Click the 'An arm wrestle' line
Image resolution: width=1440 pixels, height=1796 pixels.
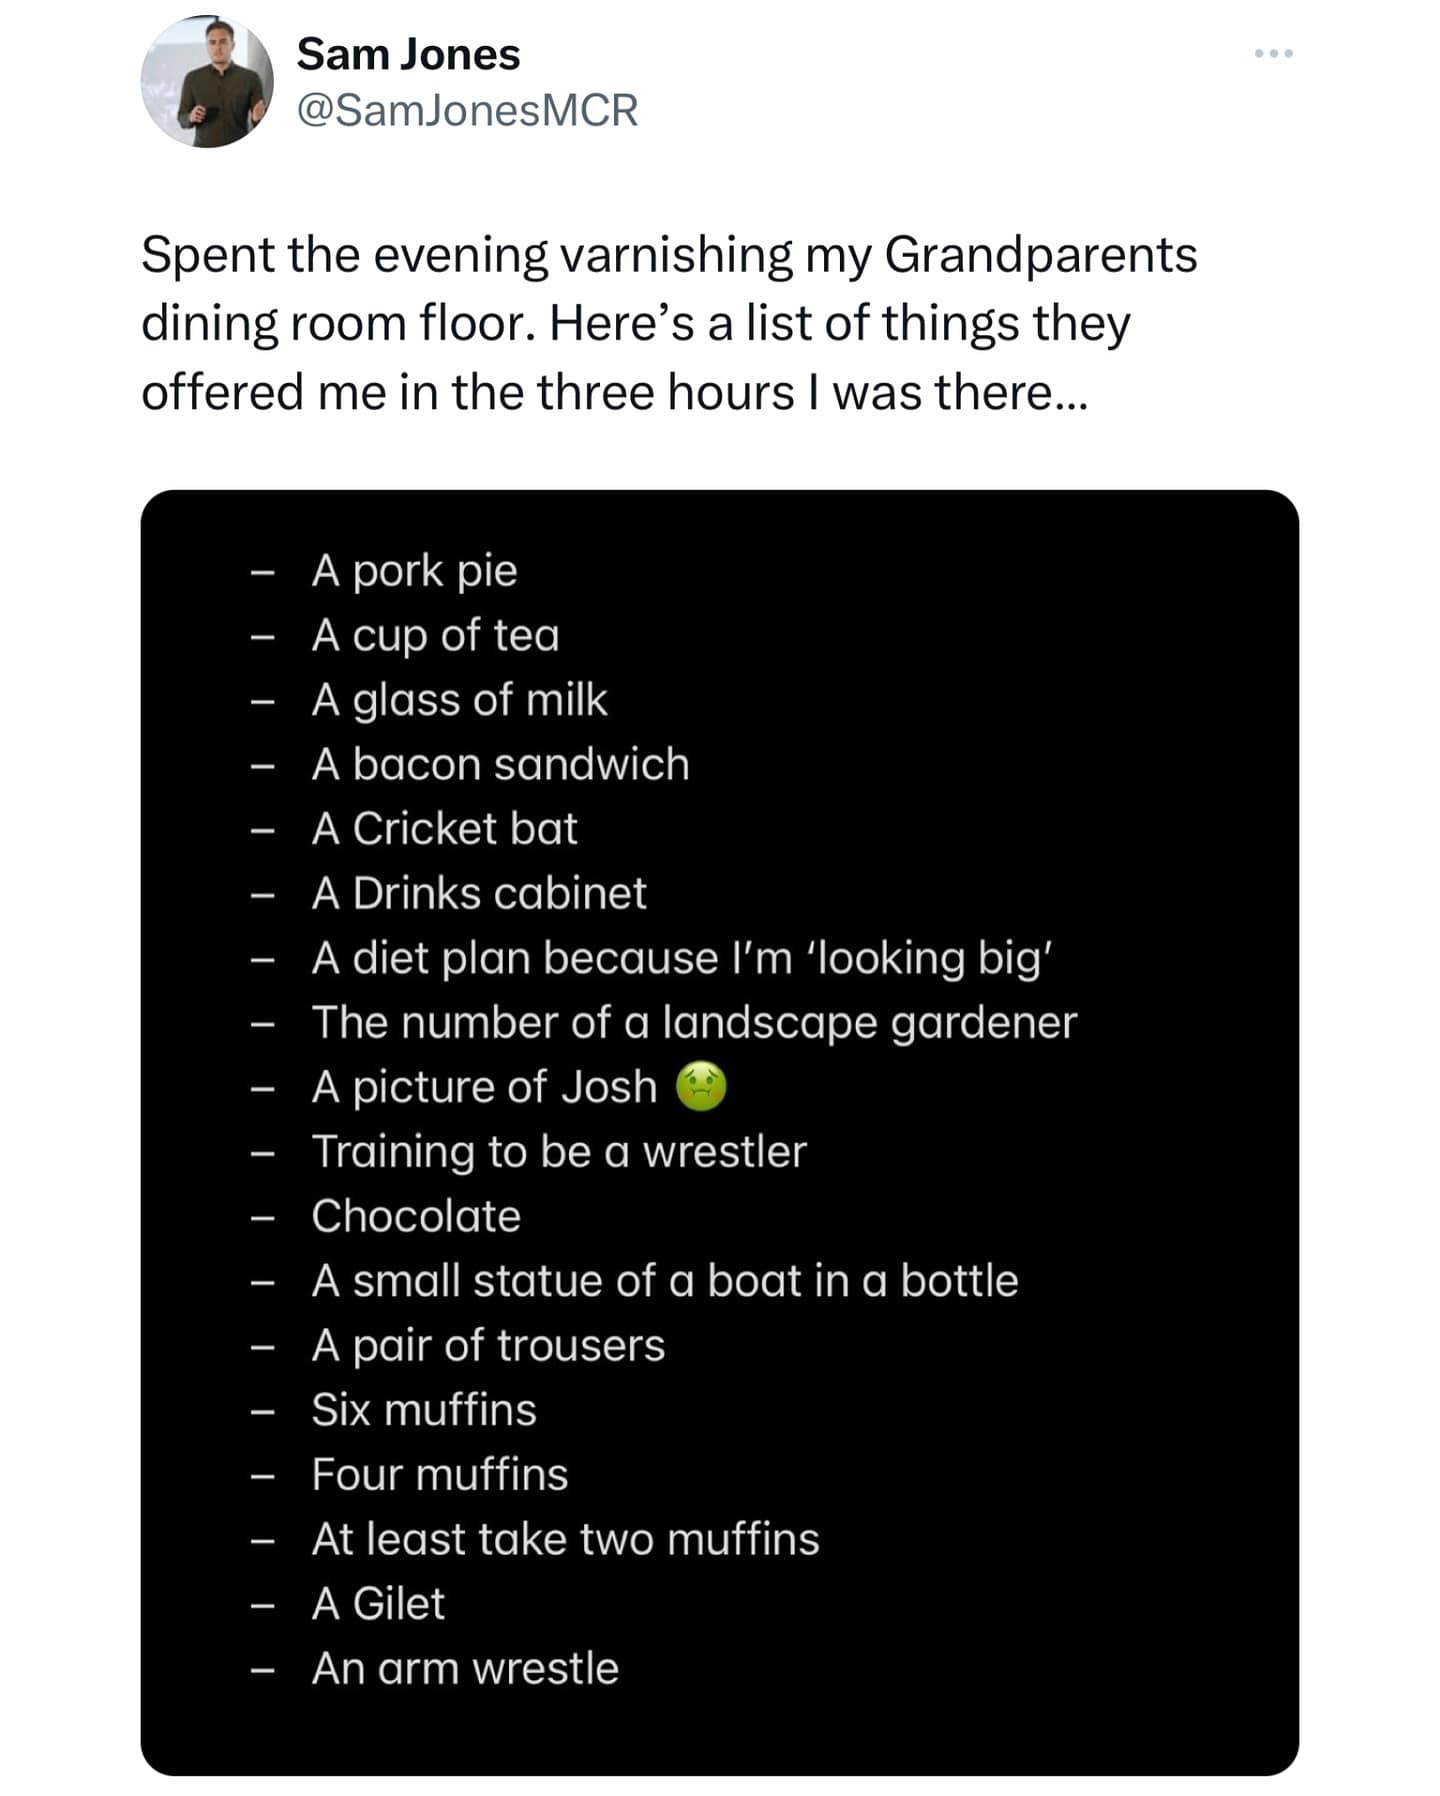click(465, 1669)
